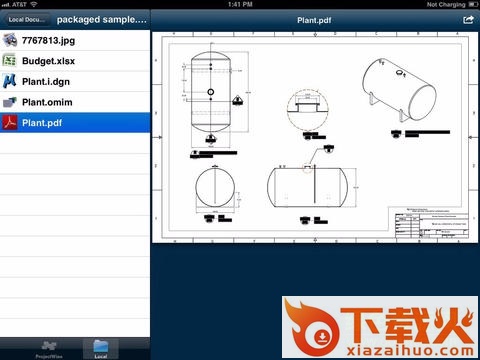Tap the Local Documents back button
Viewport: 480px width, 360px height.
(x=27, y=20)
